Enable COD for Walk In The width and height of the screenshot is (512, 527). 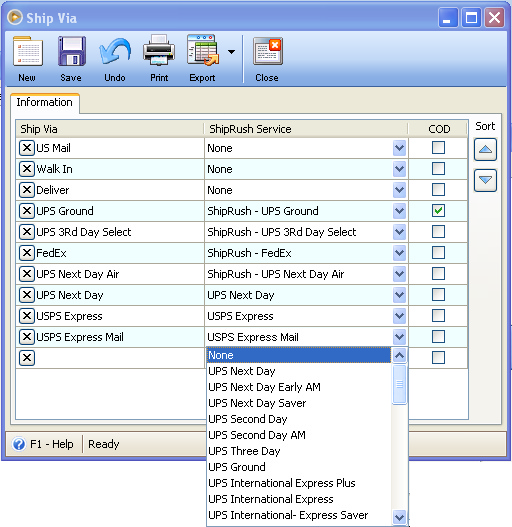click(438, 168)
